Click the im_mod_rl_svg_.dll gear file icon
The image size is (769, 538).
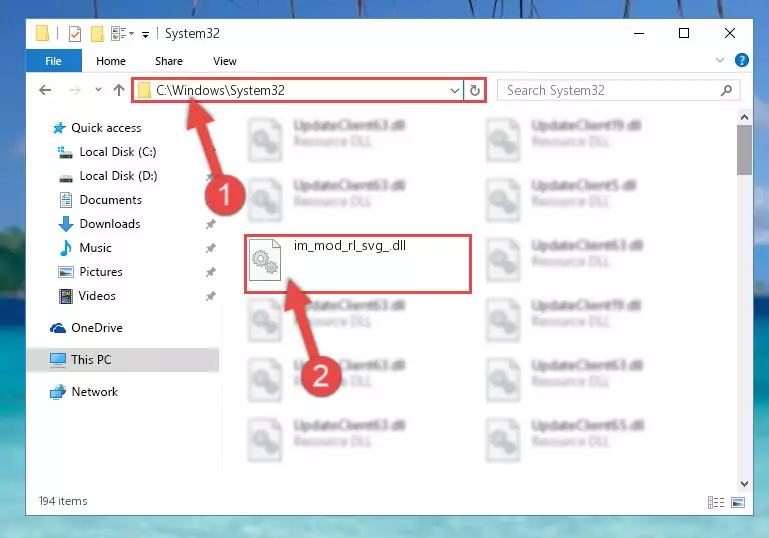coord(265,260)
